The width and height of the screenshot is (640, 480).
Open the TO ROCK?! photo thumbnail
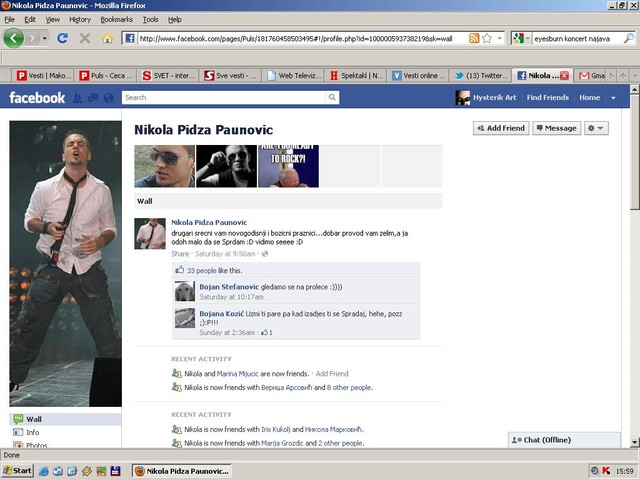289,166
